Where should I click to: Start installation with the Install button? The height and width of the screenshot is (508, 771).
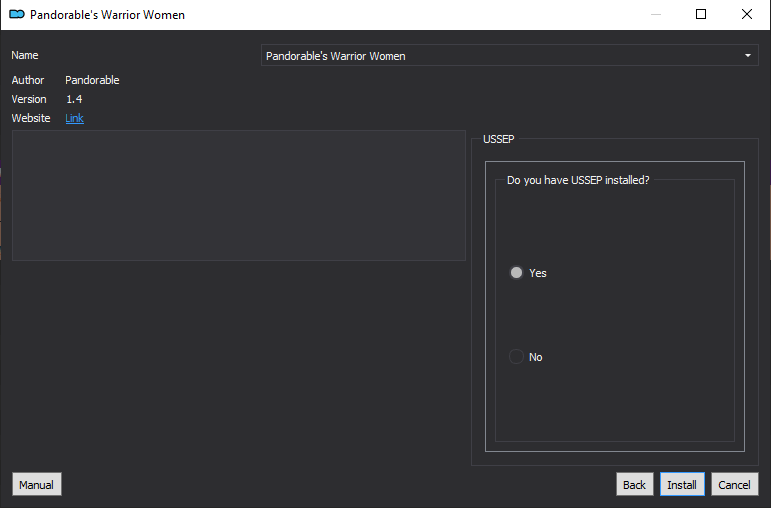click(682, 484)
